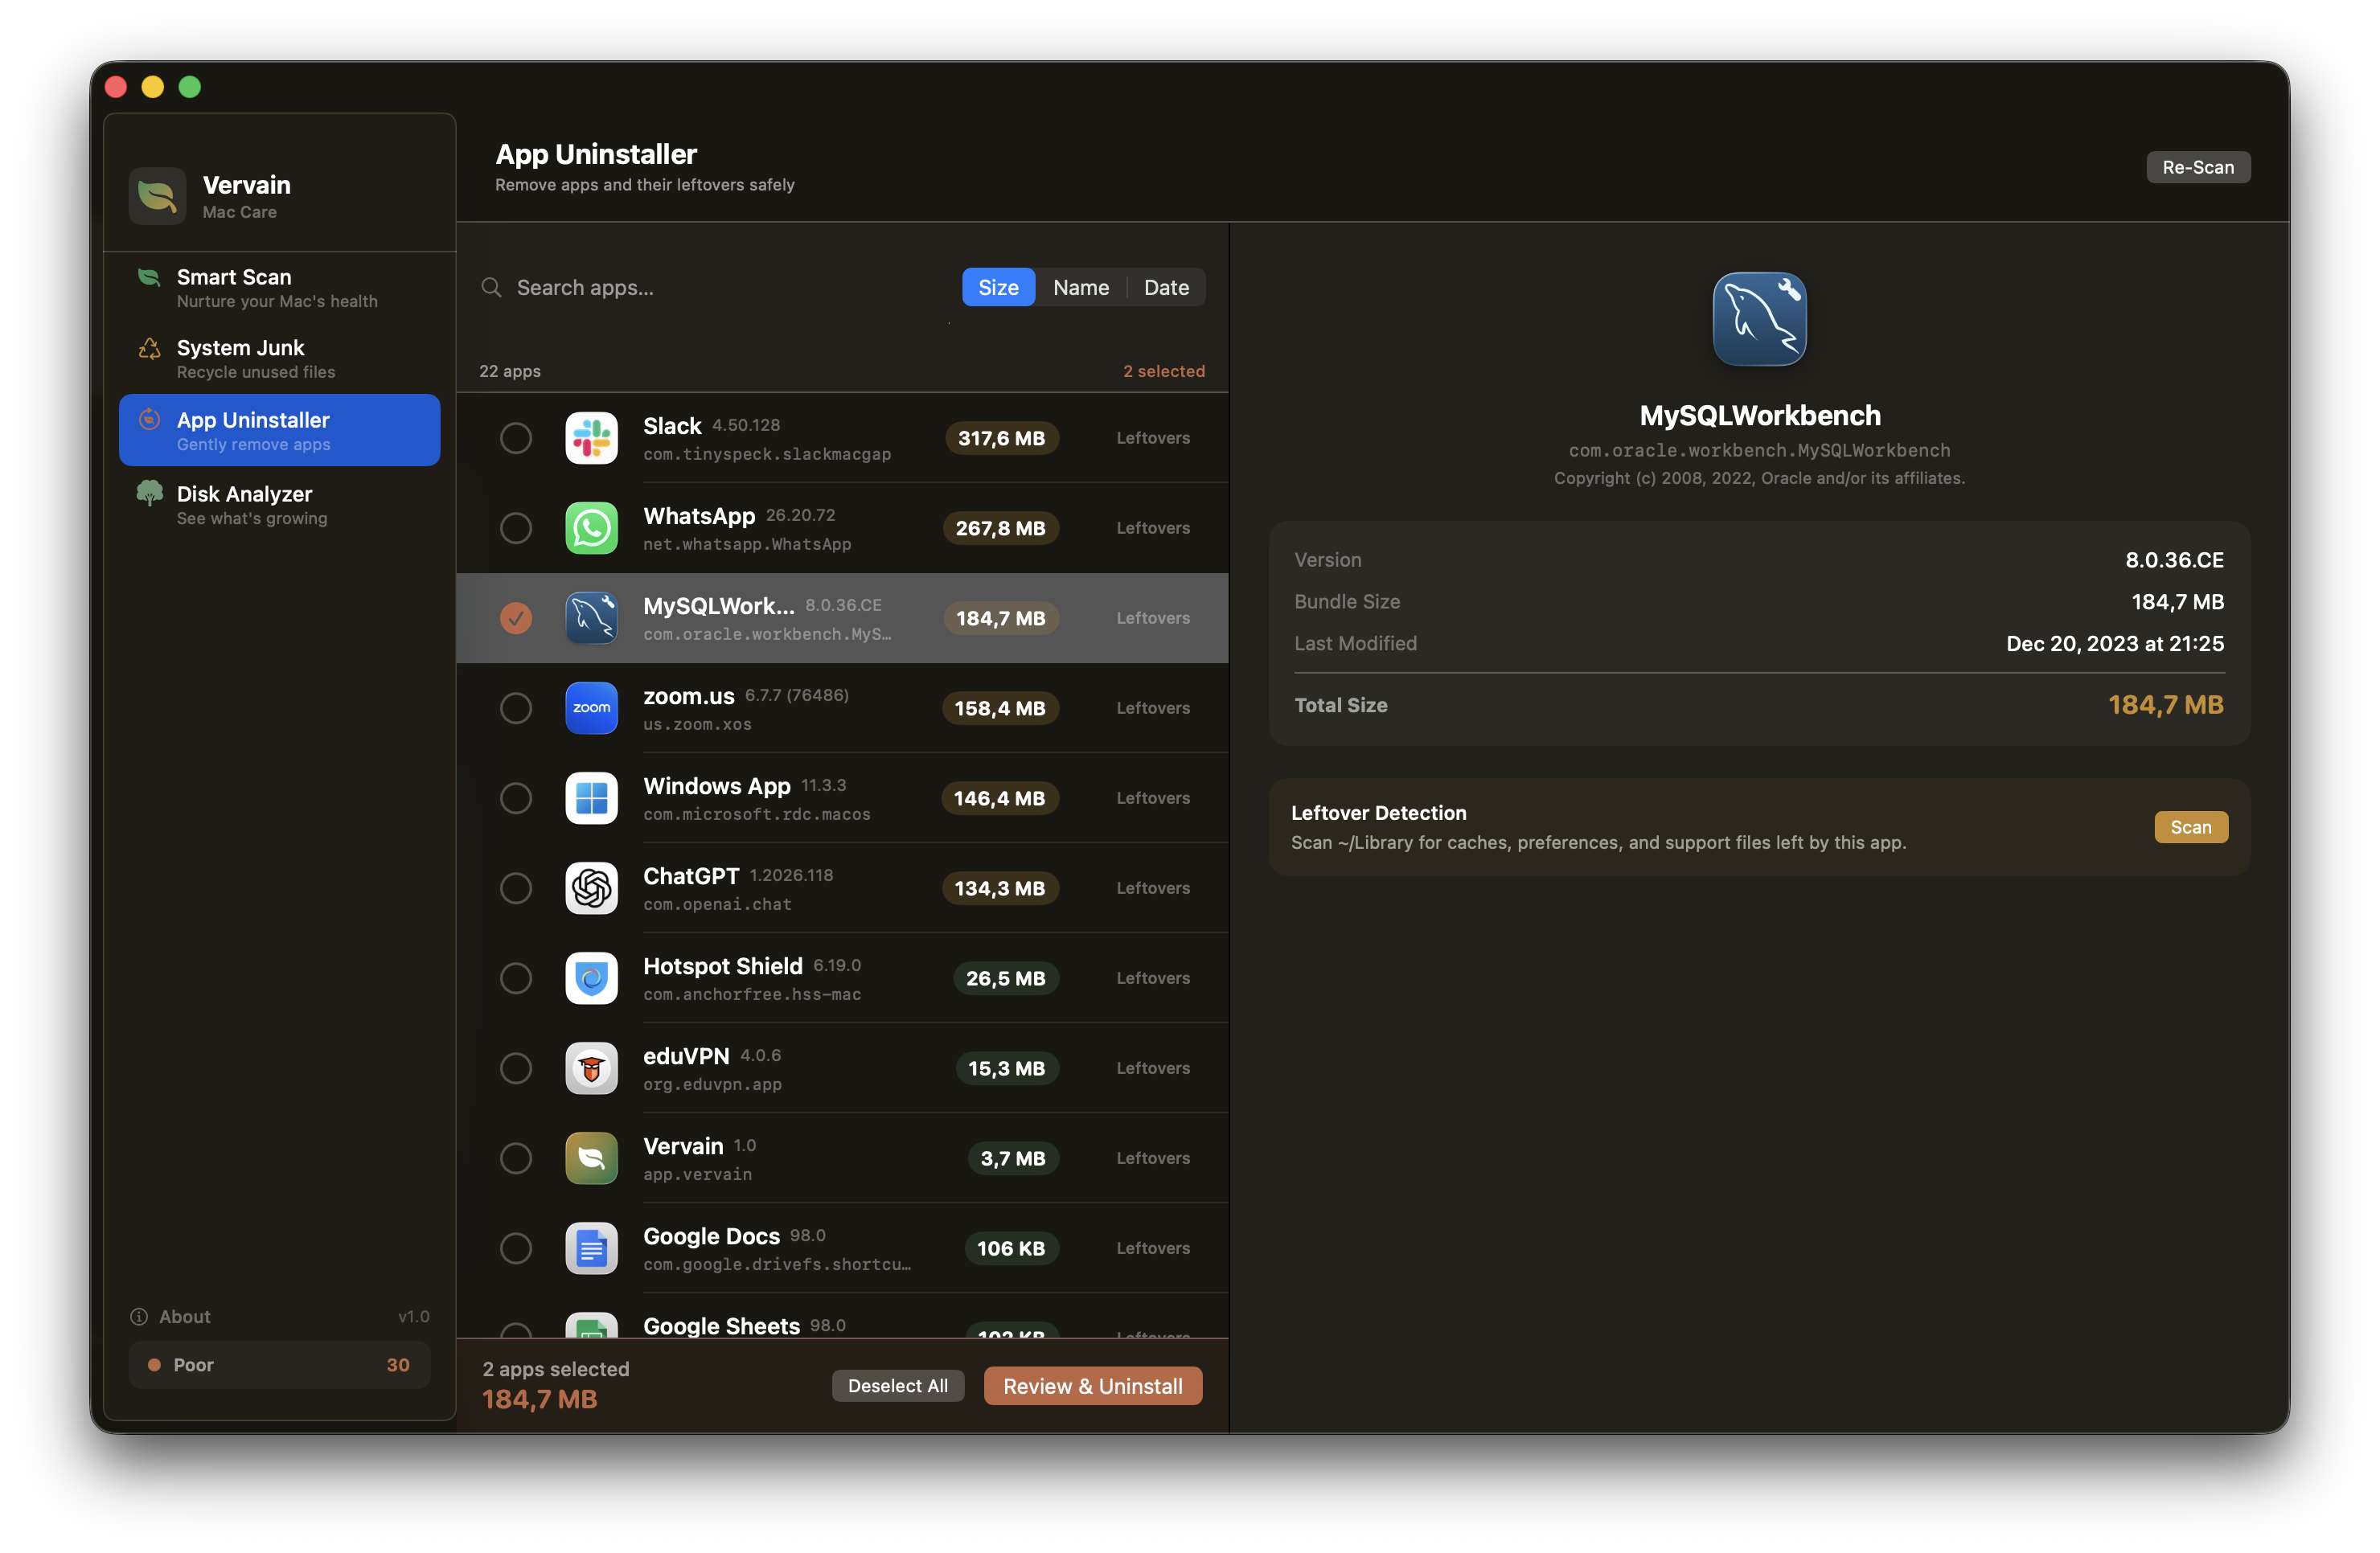Click the Vervain 3,7 MB size badge
Image resolution: width=2380 pixels, height=1553 pixels.
coord(1012,1158)
